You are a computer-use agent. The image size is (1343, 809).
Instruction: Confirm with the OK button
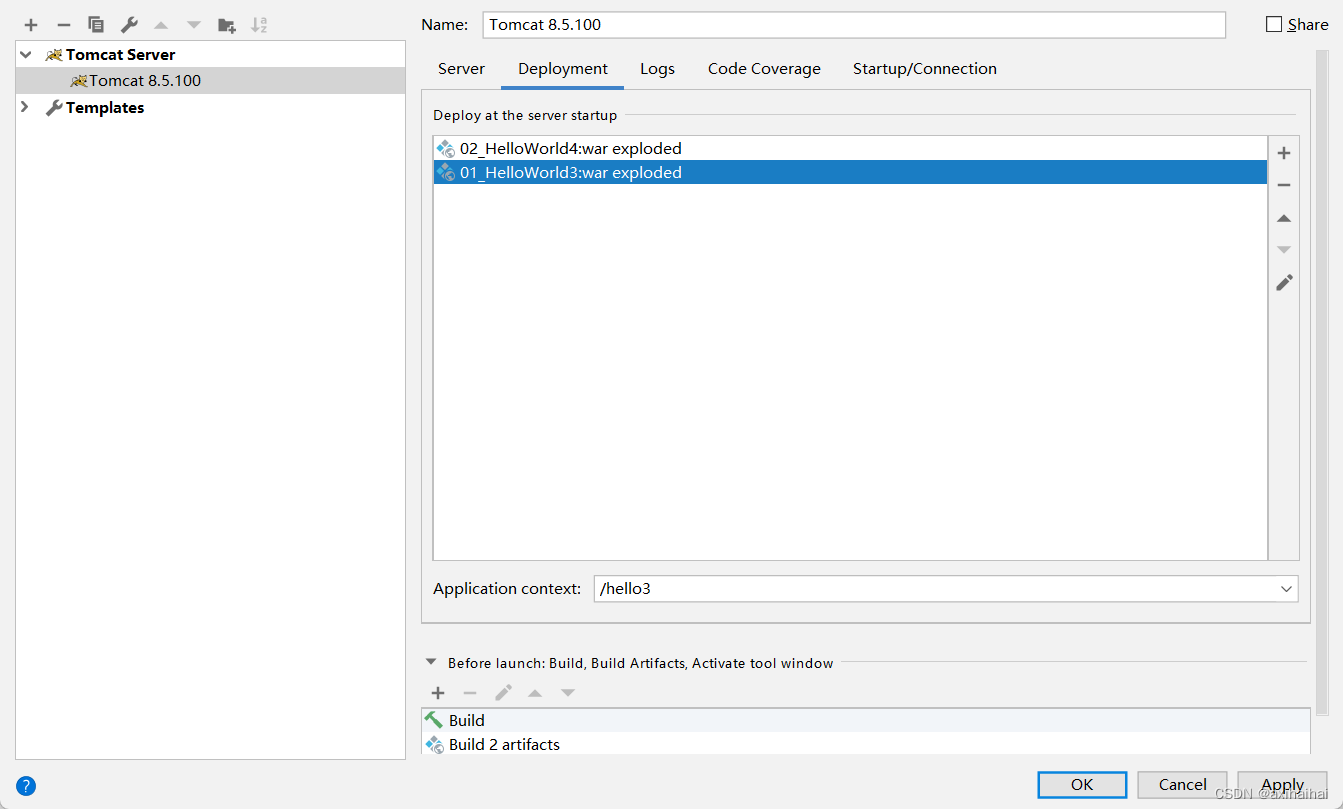pos(1082,785)
